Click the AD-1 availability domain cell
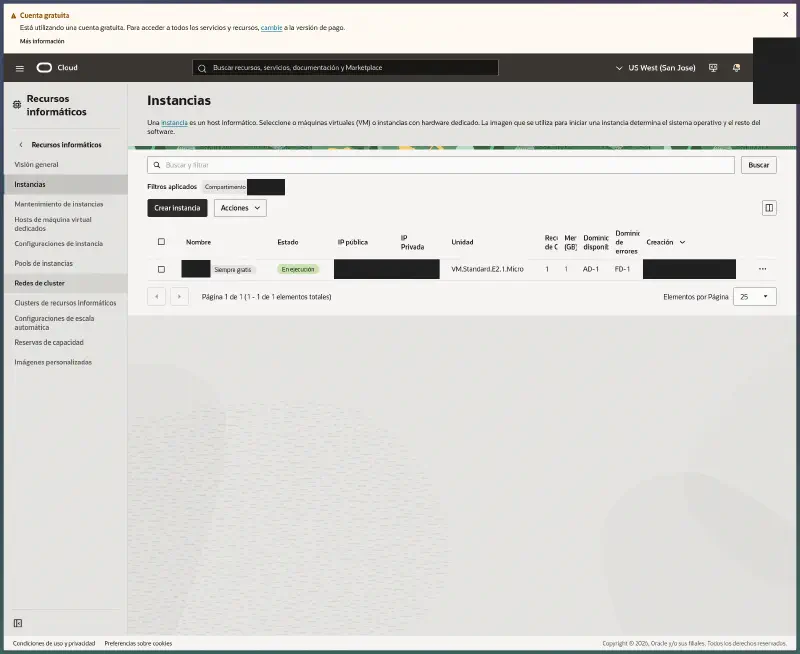The height and width of the screenshot is (654, 800). [x=591, y=269]
